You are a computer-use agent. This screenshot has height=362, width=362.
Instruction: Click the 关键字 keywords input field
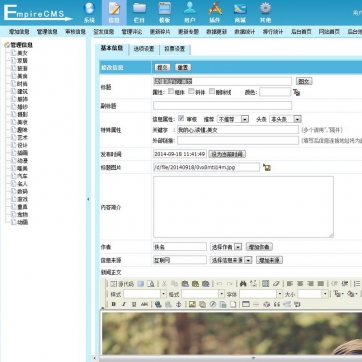238,130
